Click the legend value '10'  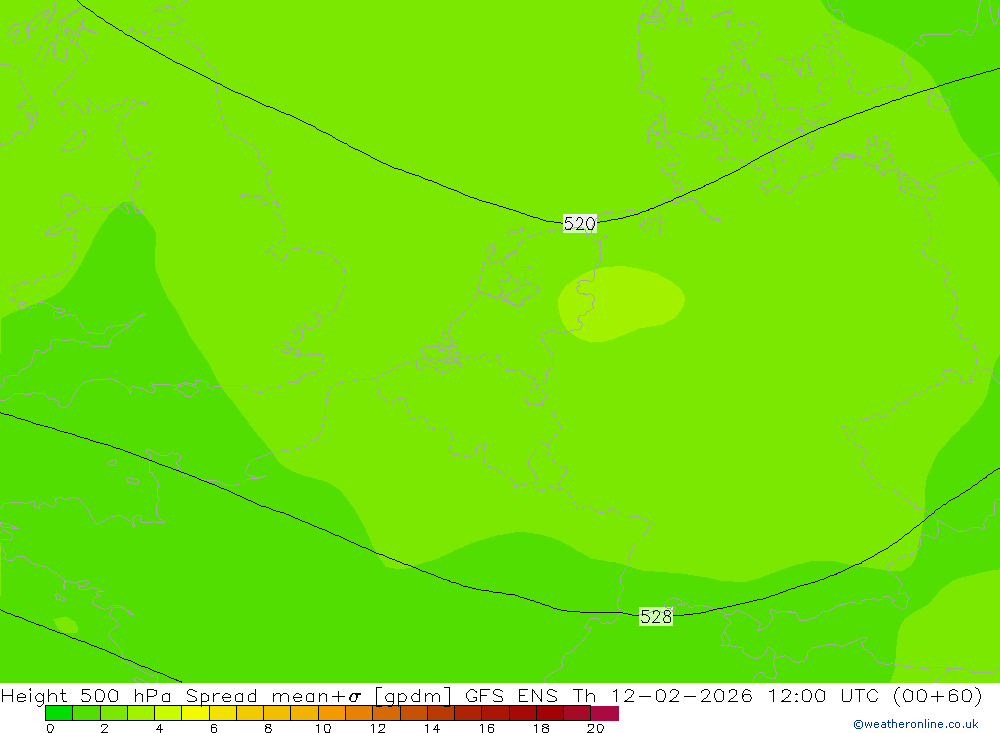(x=323, y=728)
